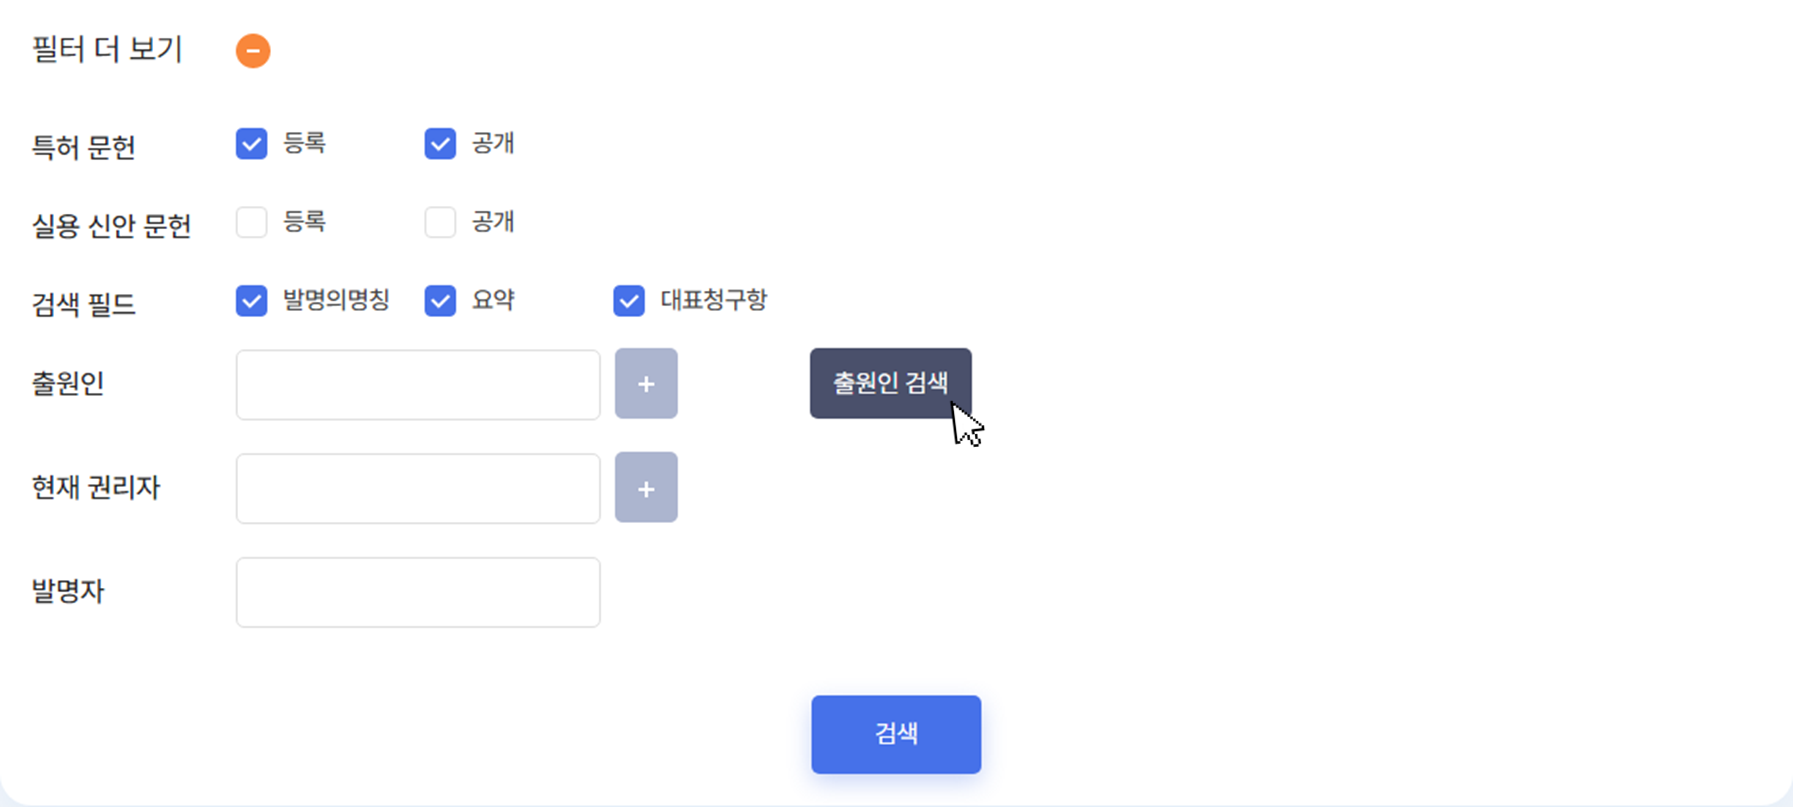The width and height of the screenshot is (1793, 807).
Task: Uncheck 공개 for 특허 문헌
Action: (440, 144)
